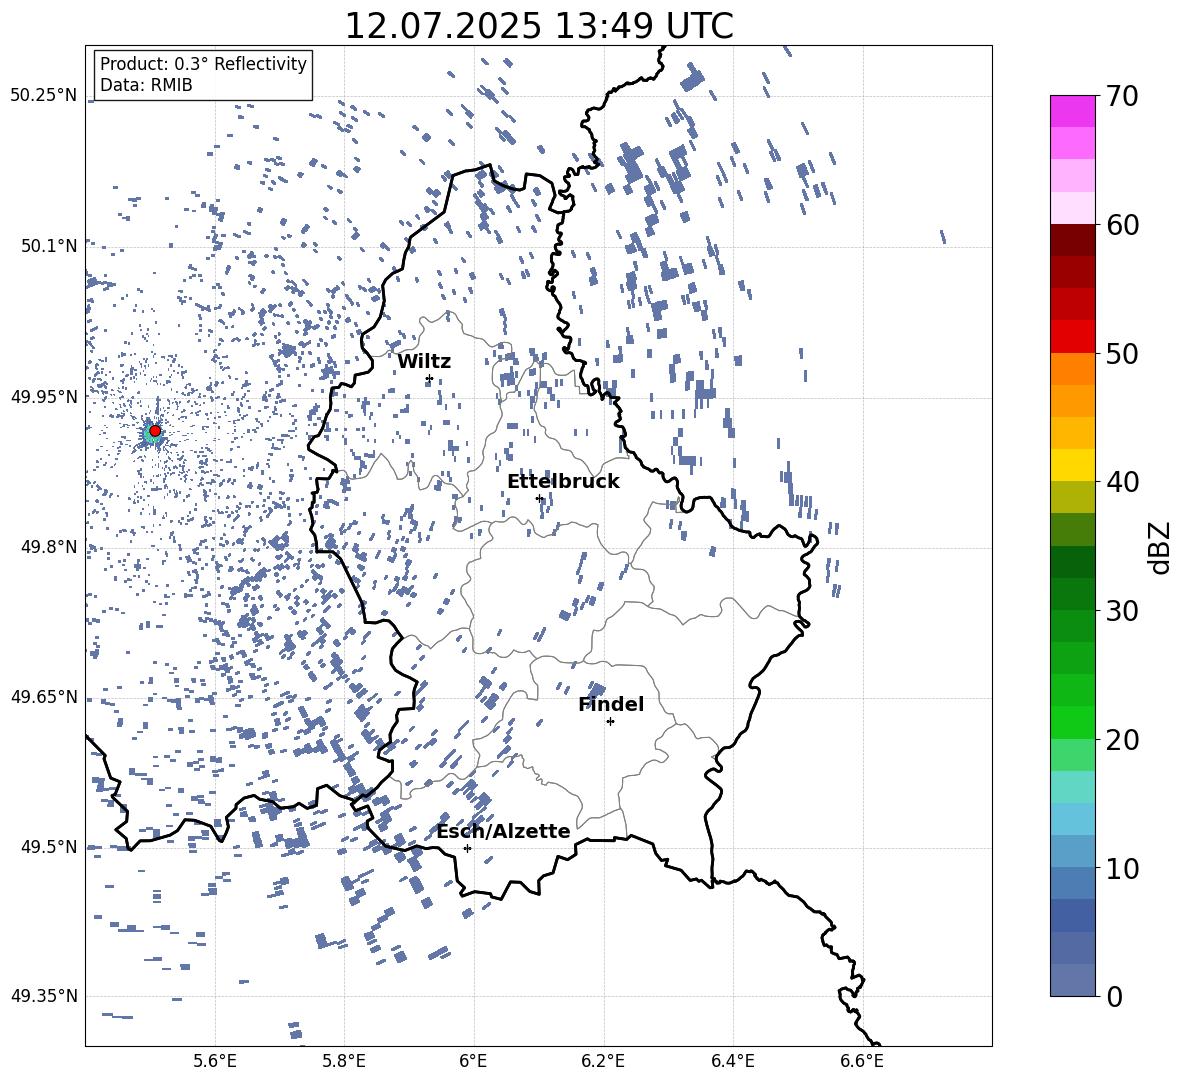Click the 6.4°E longitude label

732,1061
